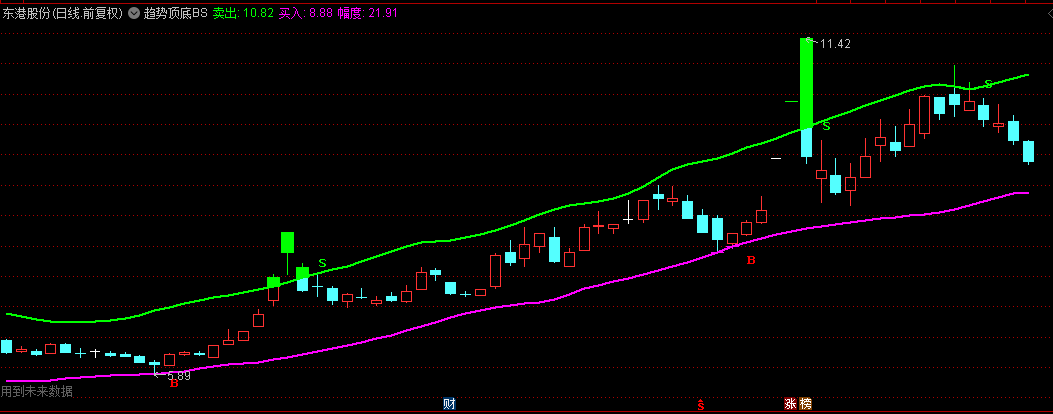Screen dimensions: 1053x414
Task: Click the 卖出: 10.82 value label
Action: pyautogui.click(x=244, y=13)
